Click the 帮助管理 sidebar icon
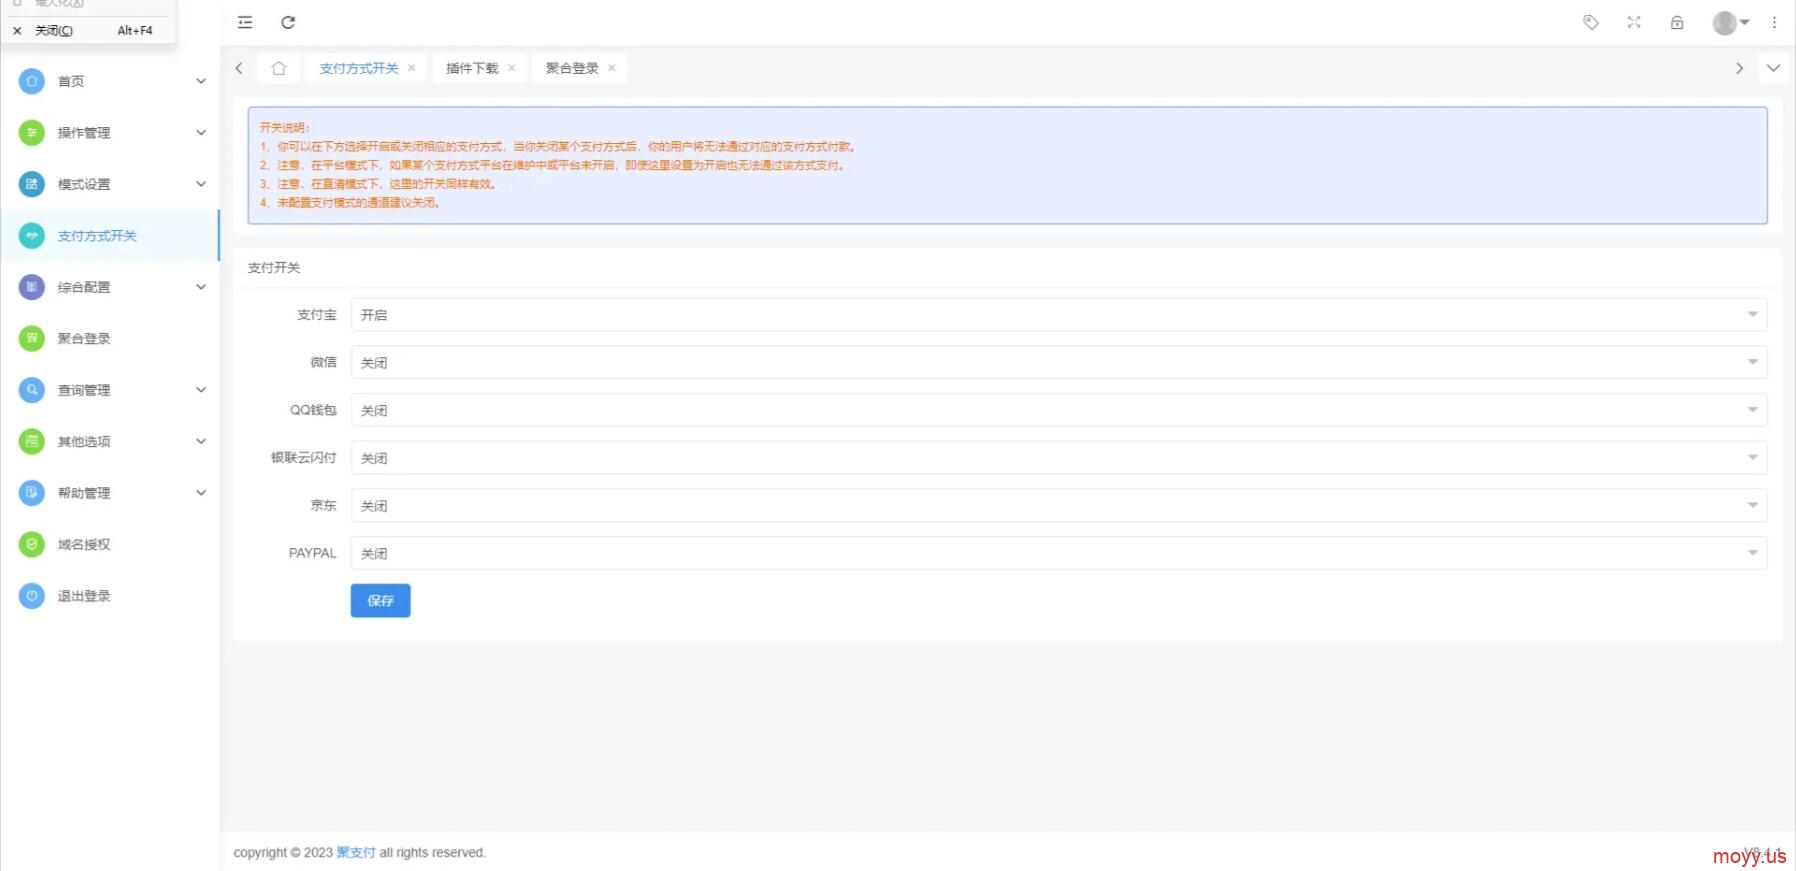 pyautogui.click(x=32, y=493)
